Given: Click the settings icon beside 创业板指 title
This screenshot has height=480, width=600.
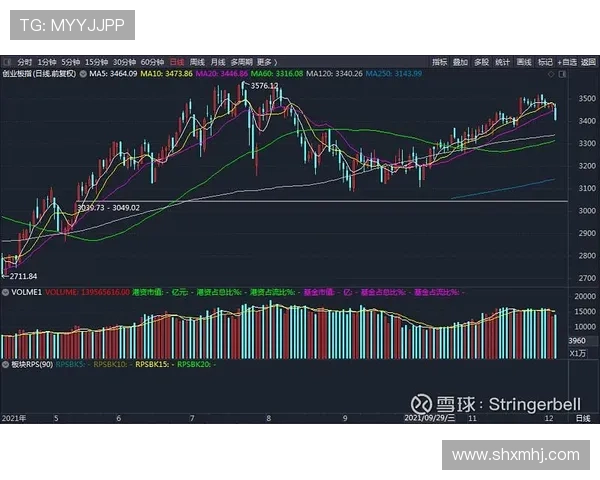Looking at the screenshot, I should pyautogui.click(x=81, y=73).
